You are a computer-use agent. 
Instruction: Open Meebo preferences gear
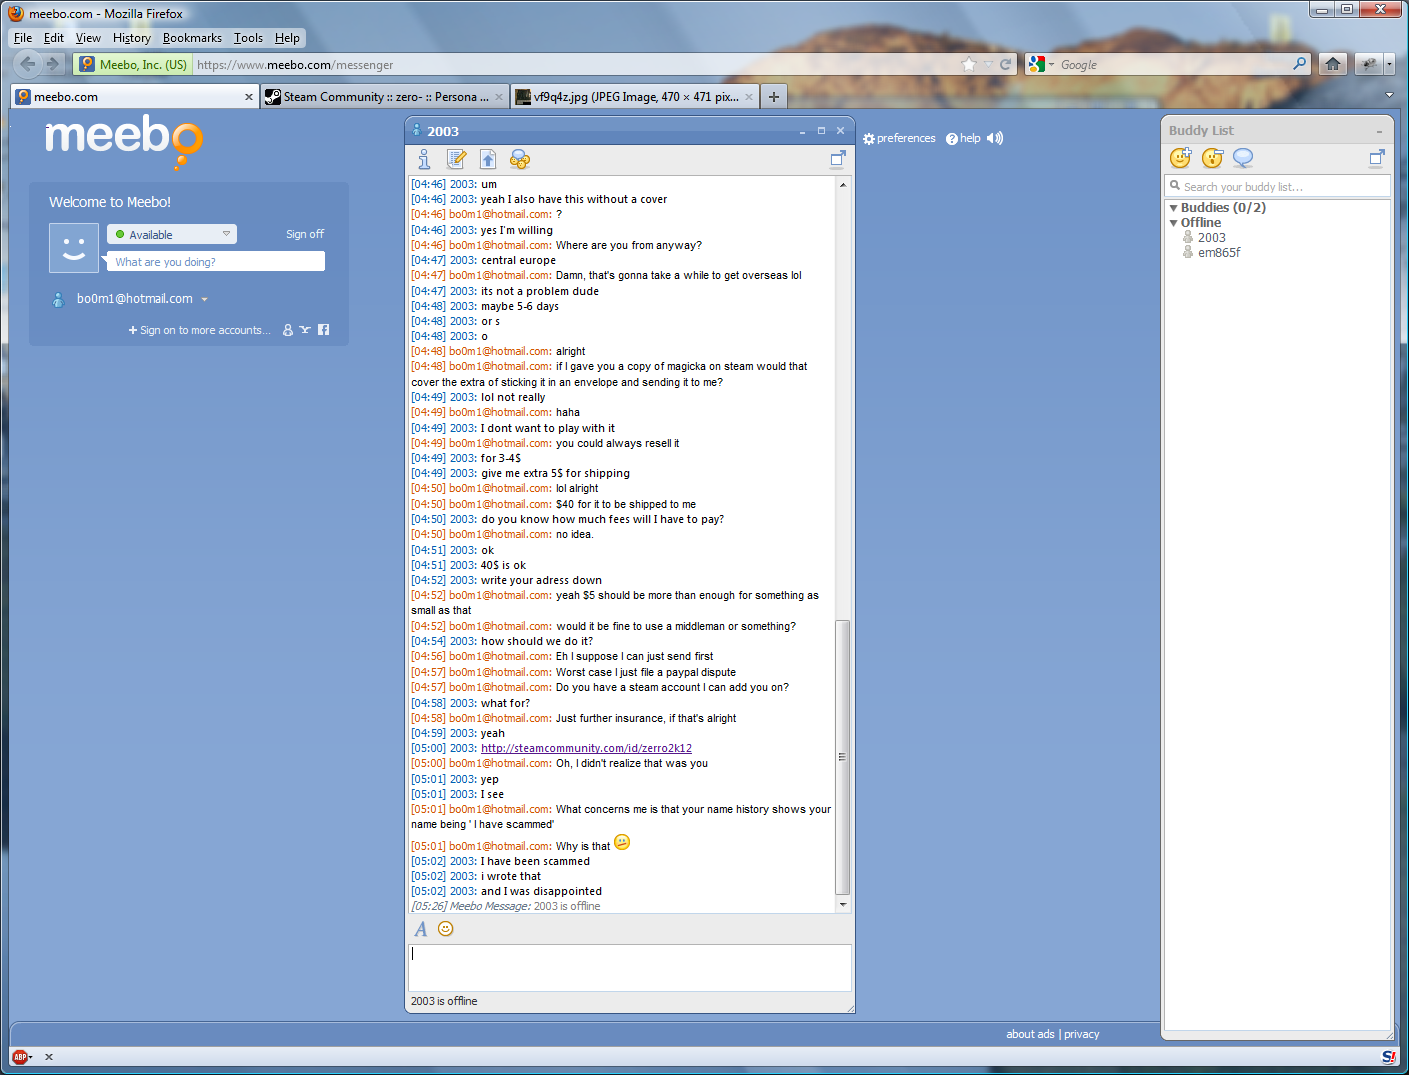click(x=900, y=139)
